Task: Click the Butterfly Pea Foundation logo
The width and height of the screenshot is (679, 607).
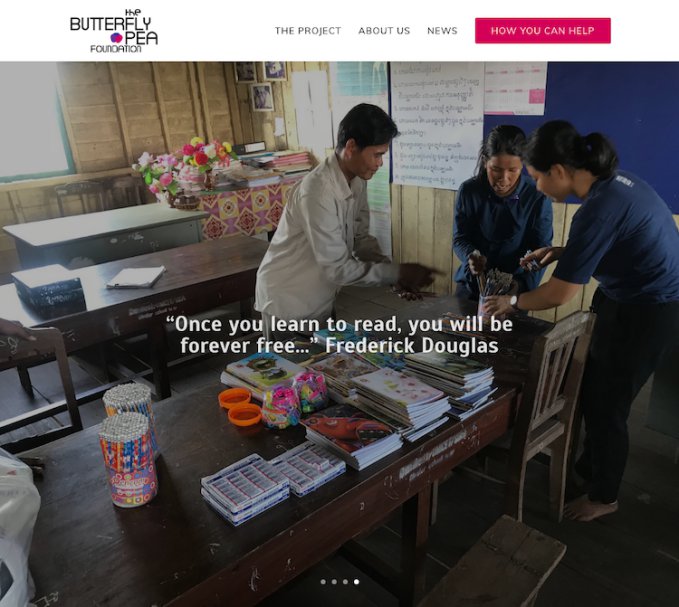Action: pyautogui.click(x=114, y=31)
